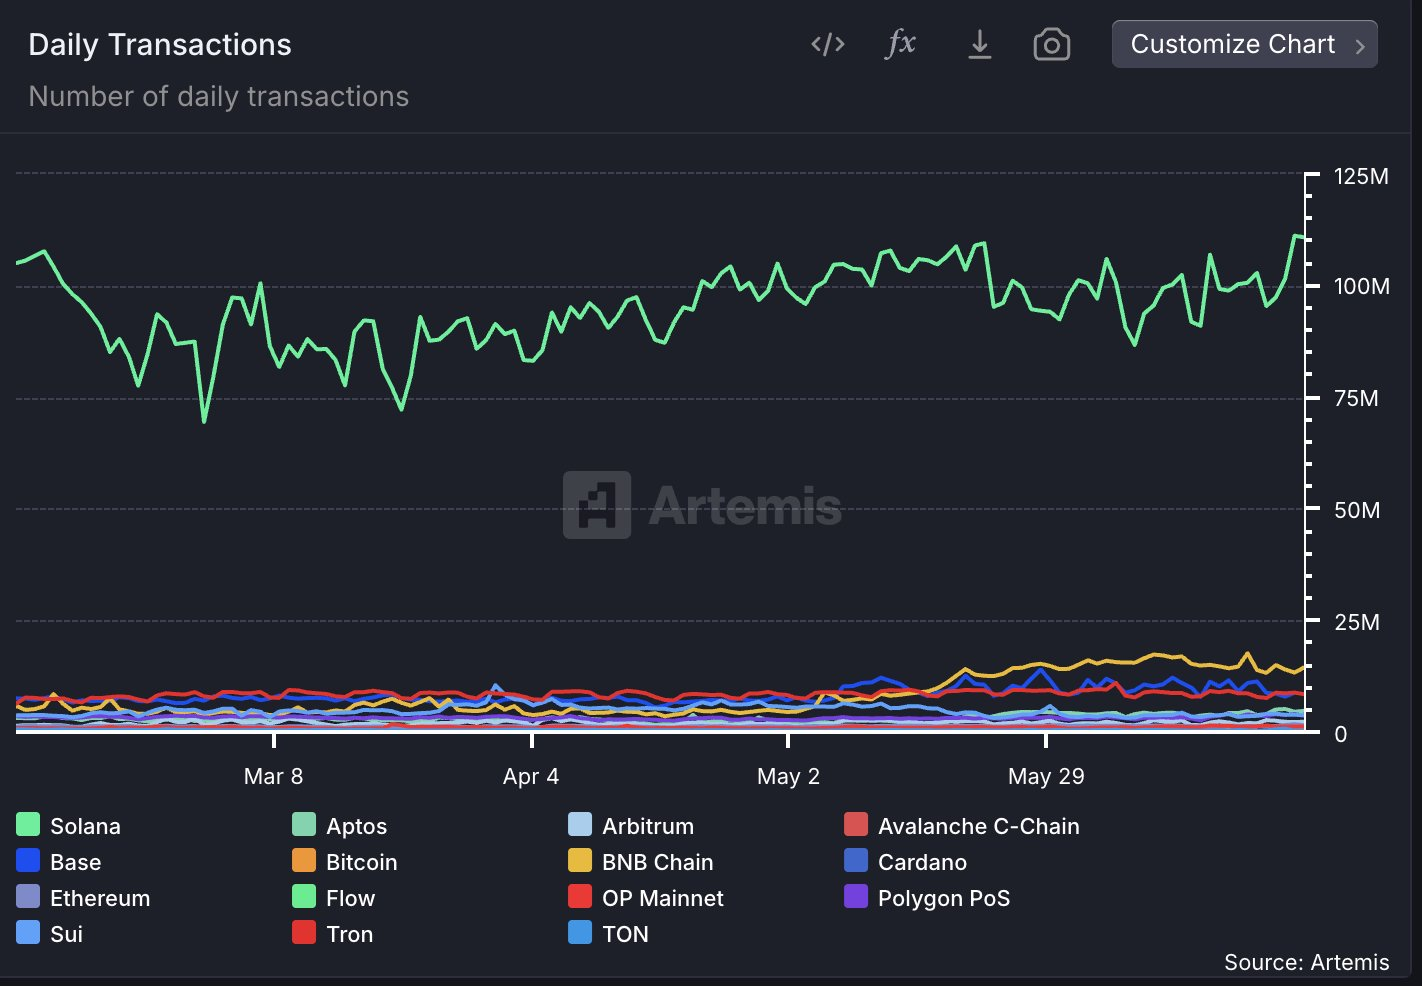
Task: Click the Tron legend label
Action: tap(349, 934)
